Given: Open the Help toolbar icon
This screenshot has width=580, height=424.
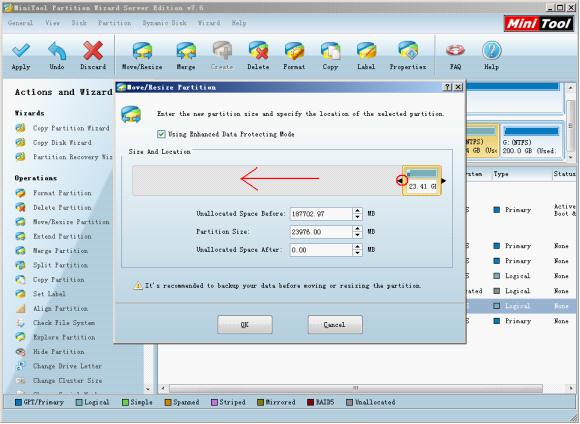Looking at the screenshot, I should coord(492,51).
